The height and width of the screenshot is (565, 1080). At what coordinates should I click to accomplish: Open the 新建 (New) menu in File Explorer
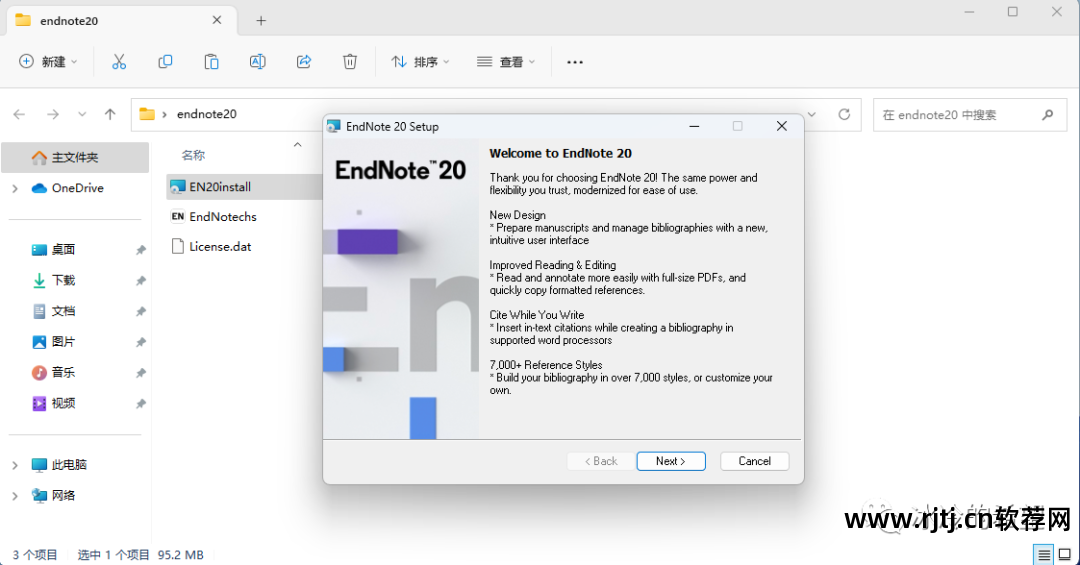pyautogui.click(x=48, y=62)
